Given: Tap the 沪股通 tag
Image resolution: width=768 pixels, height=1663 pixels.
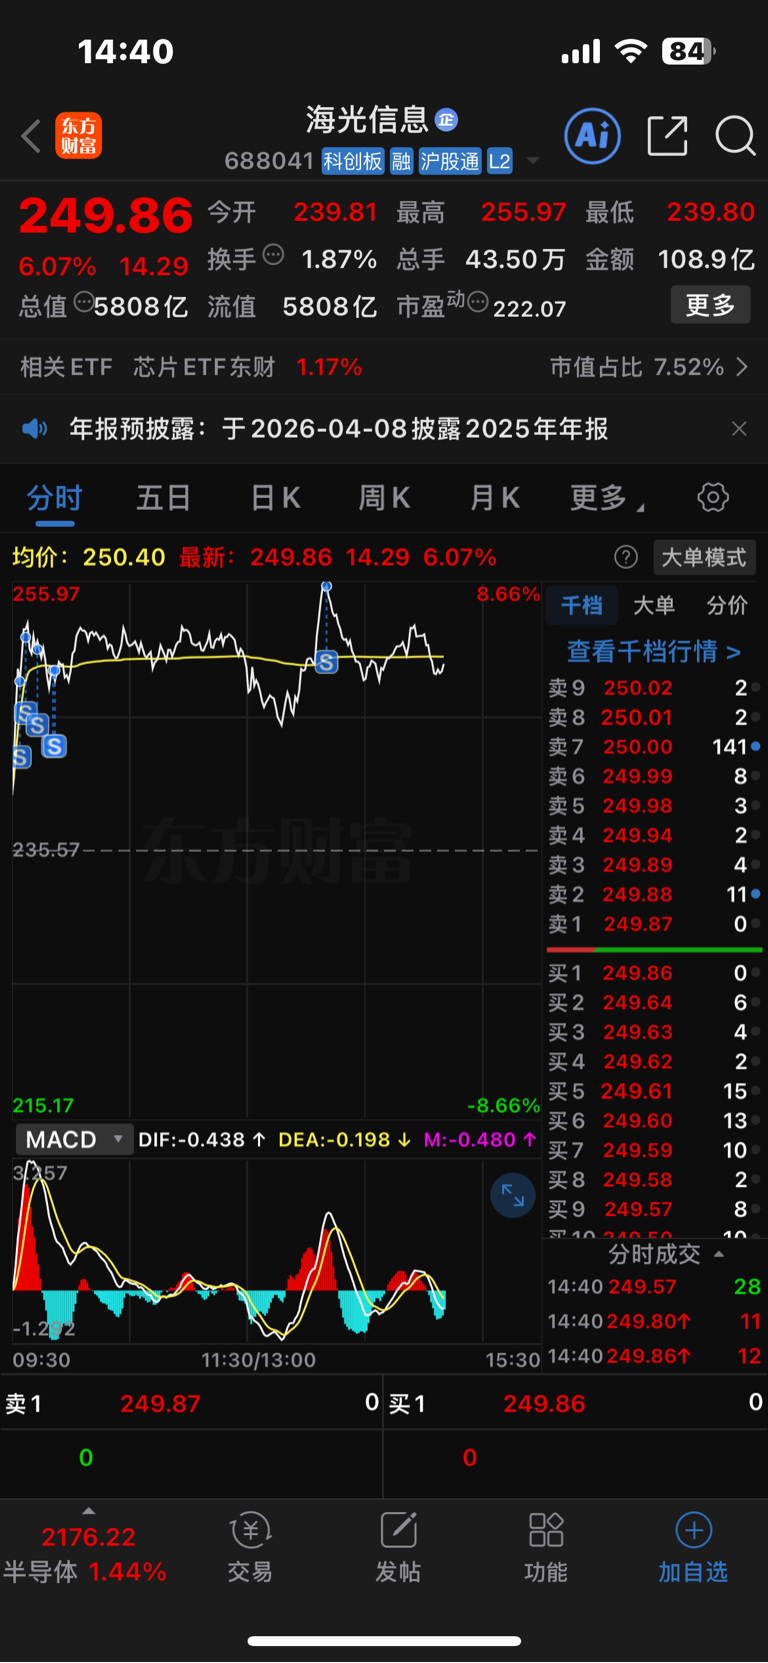Looking at the screenshot, I should [450, 161].
